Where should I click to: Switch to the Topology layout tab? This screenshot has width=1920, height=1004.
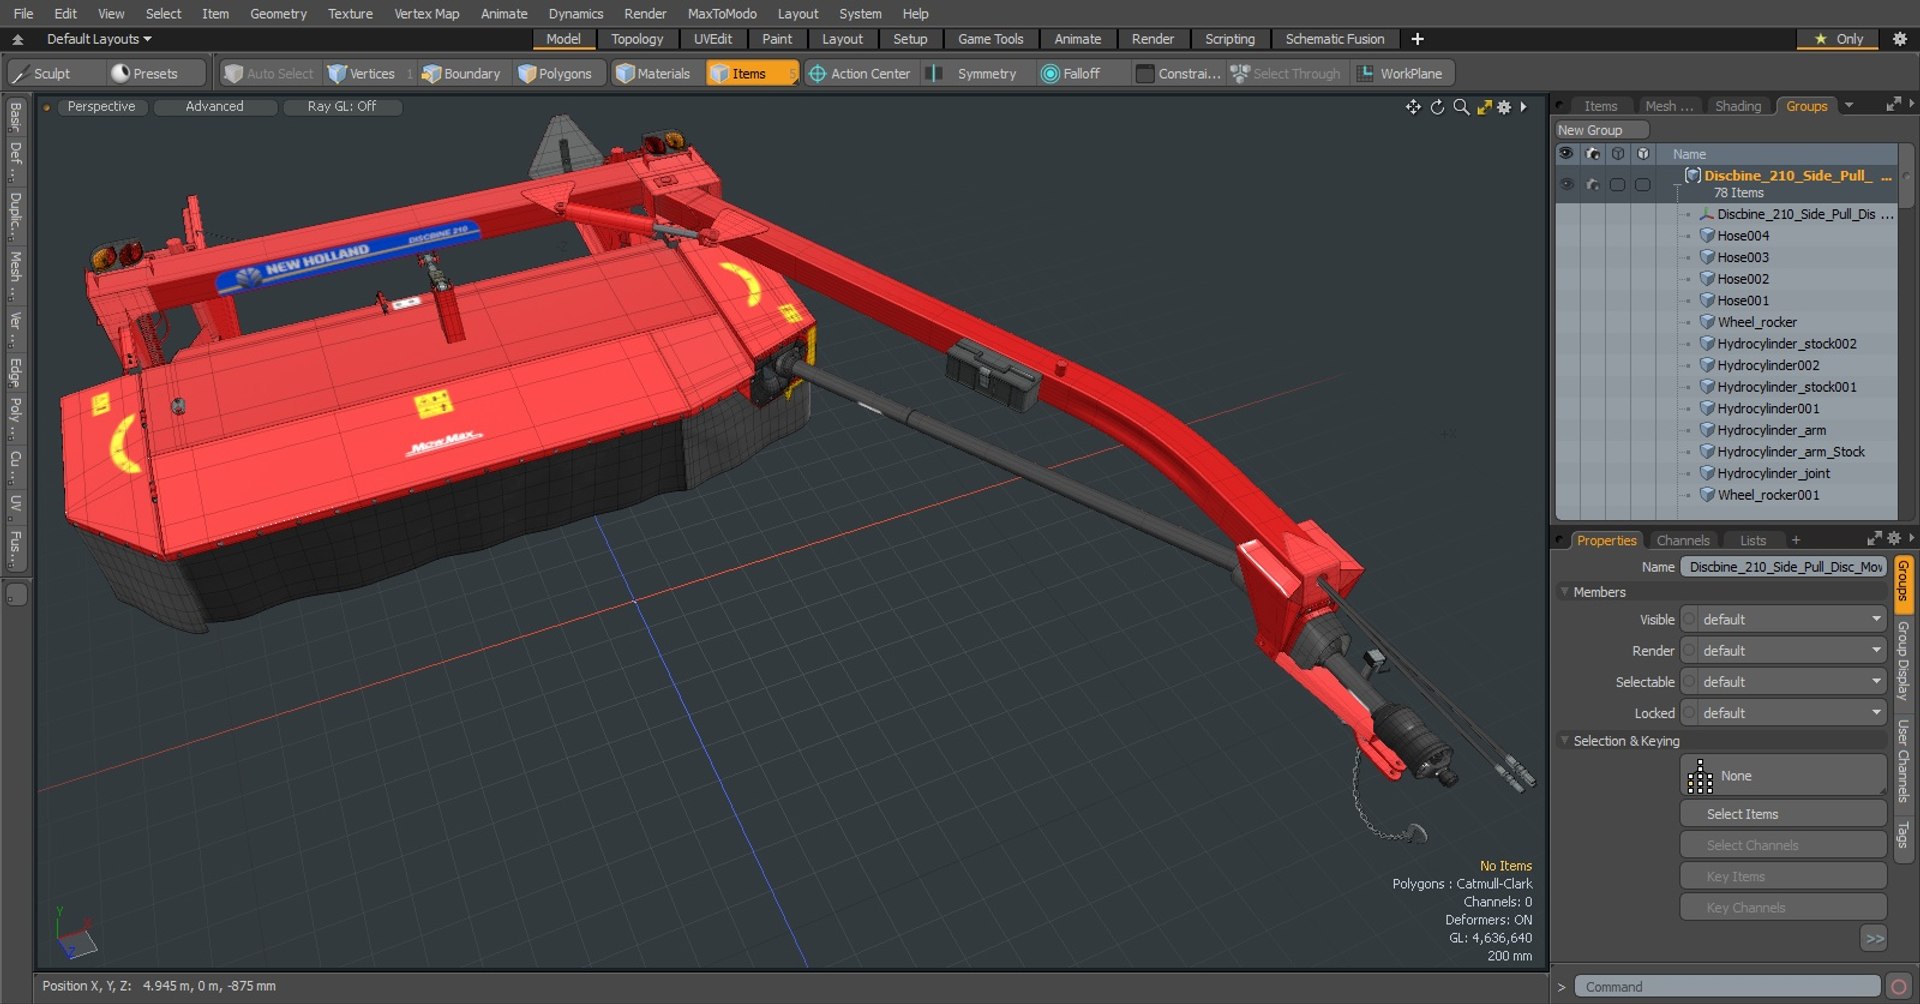point(637,39)
